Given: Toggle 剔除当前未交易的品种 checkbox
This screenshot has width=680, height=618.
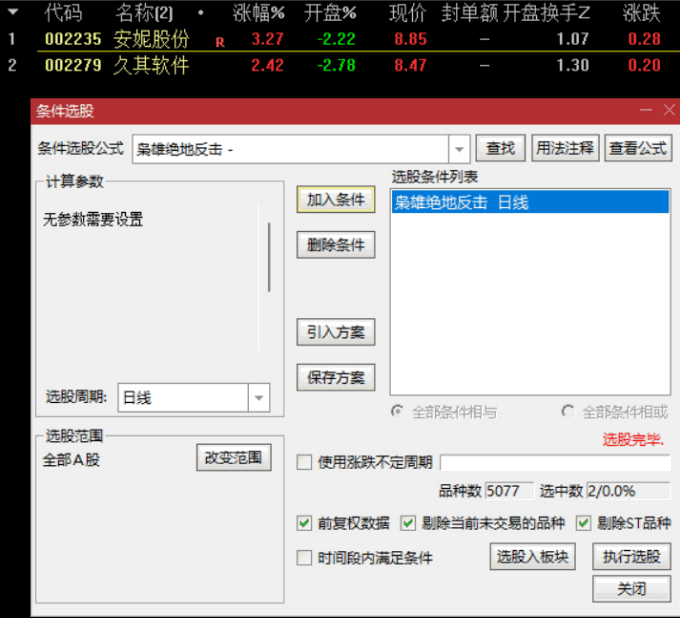Looking at the screenshot, I should click(x=408, y=523).
